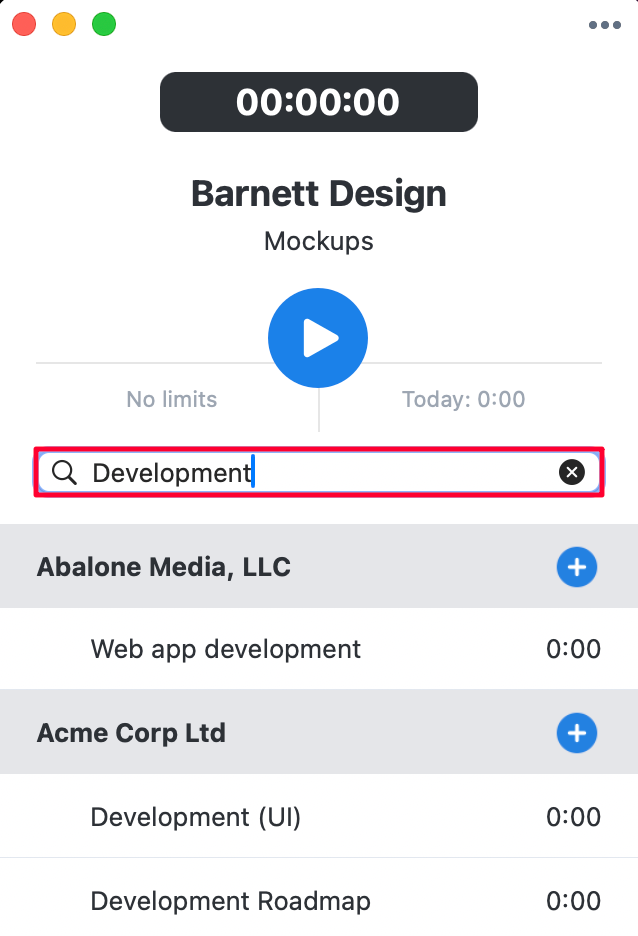
Task: Clear the search field with the X icon
Action: (572, 472)
